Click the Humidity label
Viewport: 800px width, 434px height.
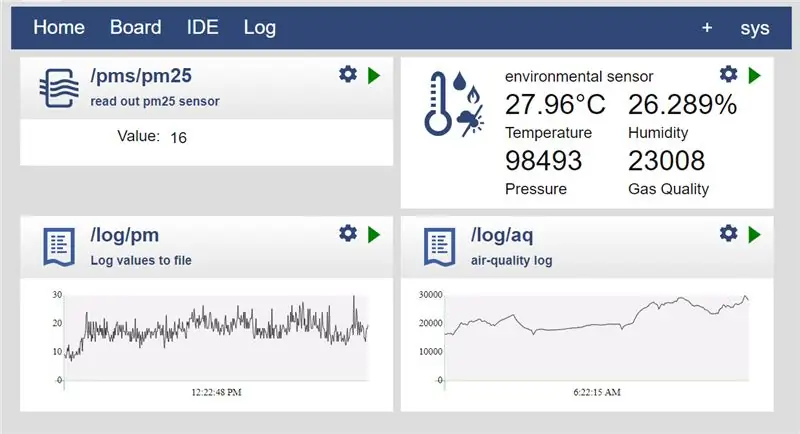(658, 133)
